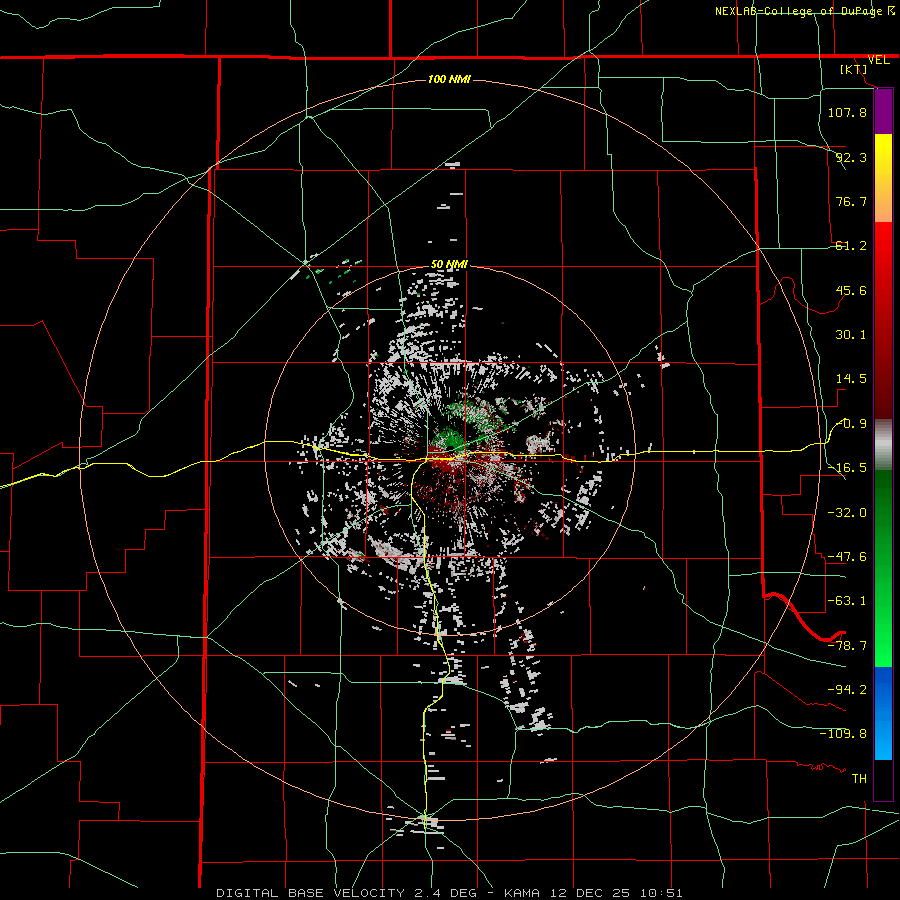Select the 61.2 scale value
Screen dimensions: 900x900
851,246
